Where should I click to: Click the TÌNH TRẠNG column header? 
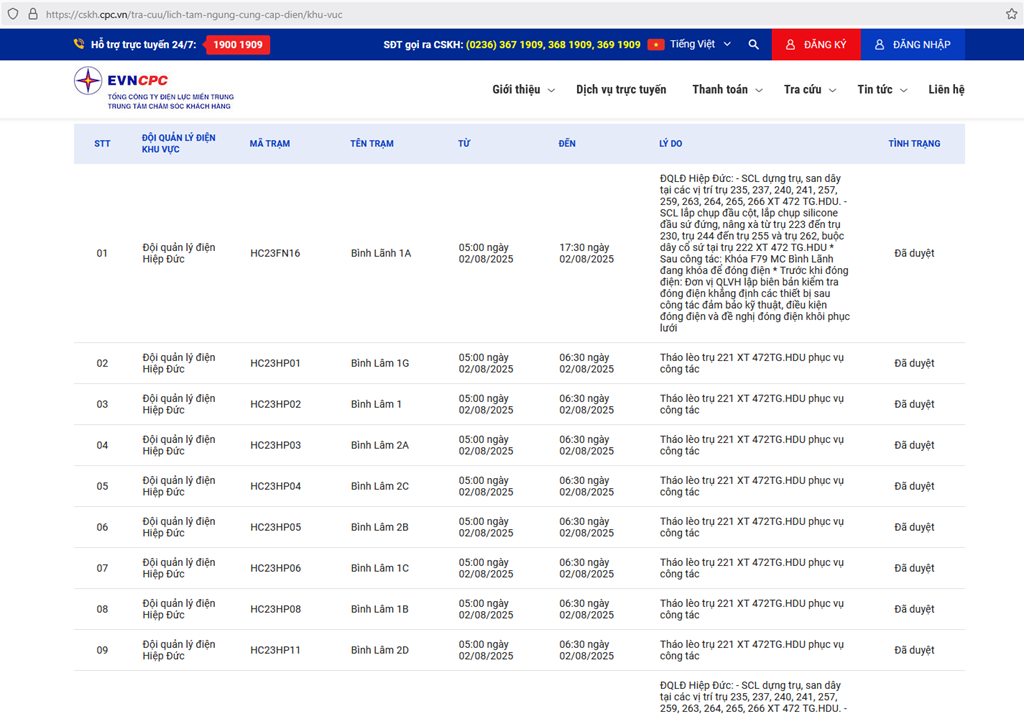click(914, 144)
